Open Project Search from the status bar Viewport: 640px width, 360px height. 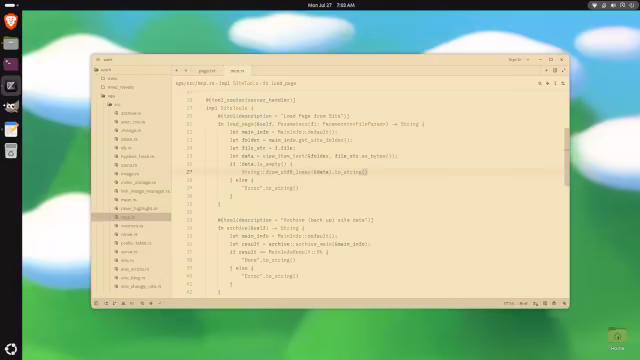142,303
